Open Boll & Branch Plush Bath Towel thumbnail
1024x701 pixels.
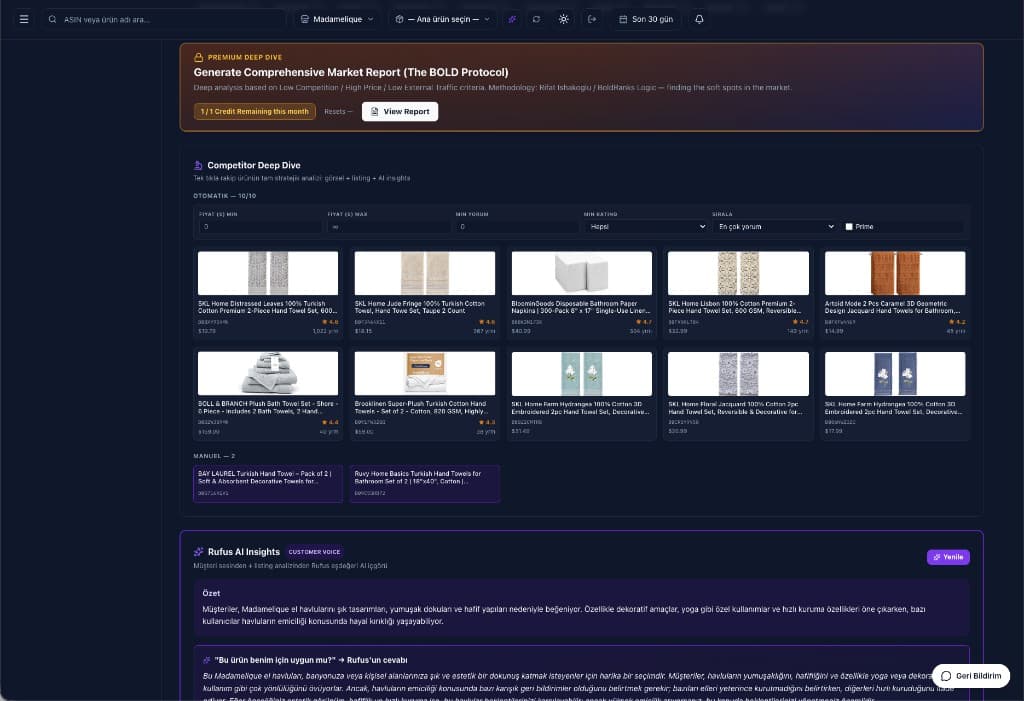tap(268, 374)
